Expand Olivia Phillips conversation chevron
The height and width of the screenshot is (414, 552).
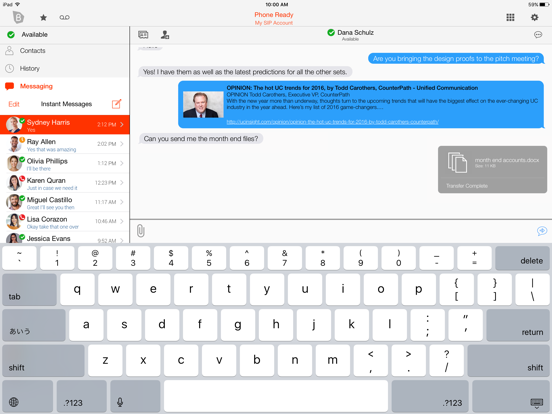coord(122,163)
